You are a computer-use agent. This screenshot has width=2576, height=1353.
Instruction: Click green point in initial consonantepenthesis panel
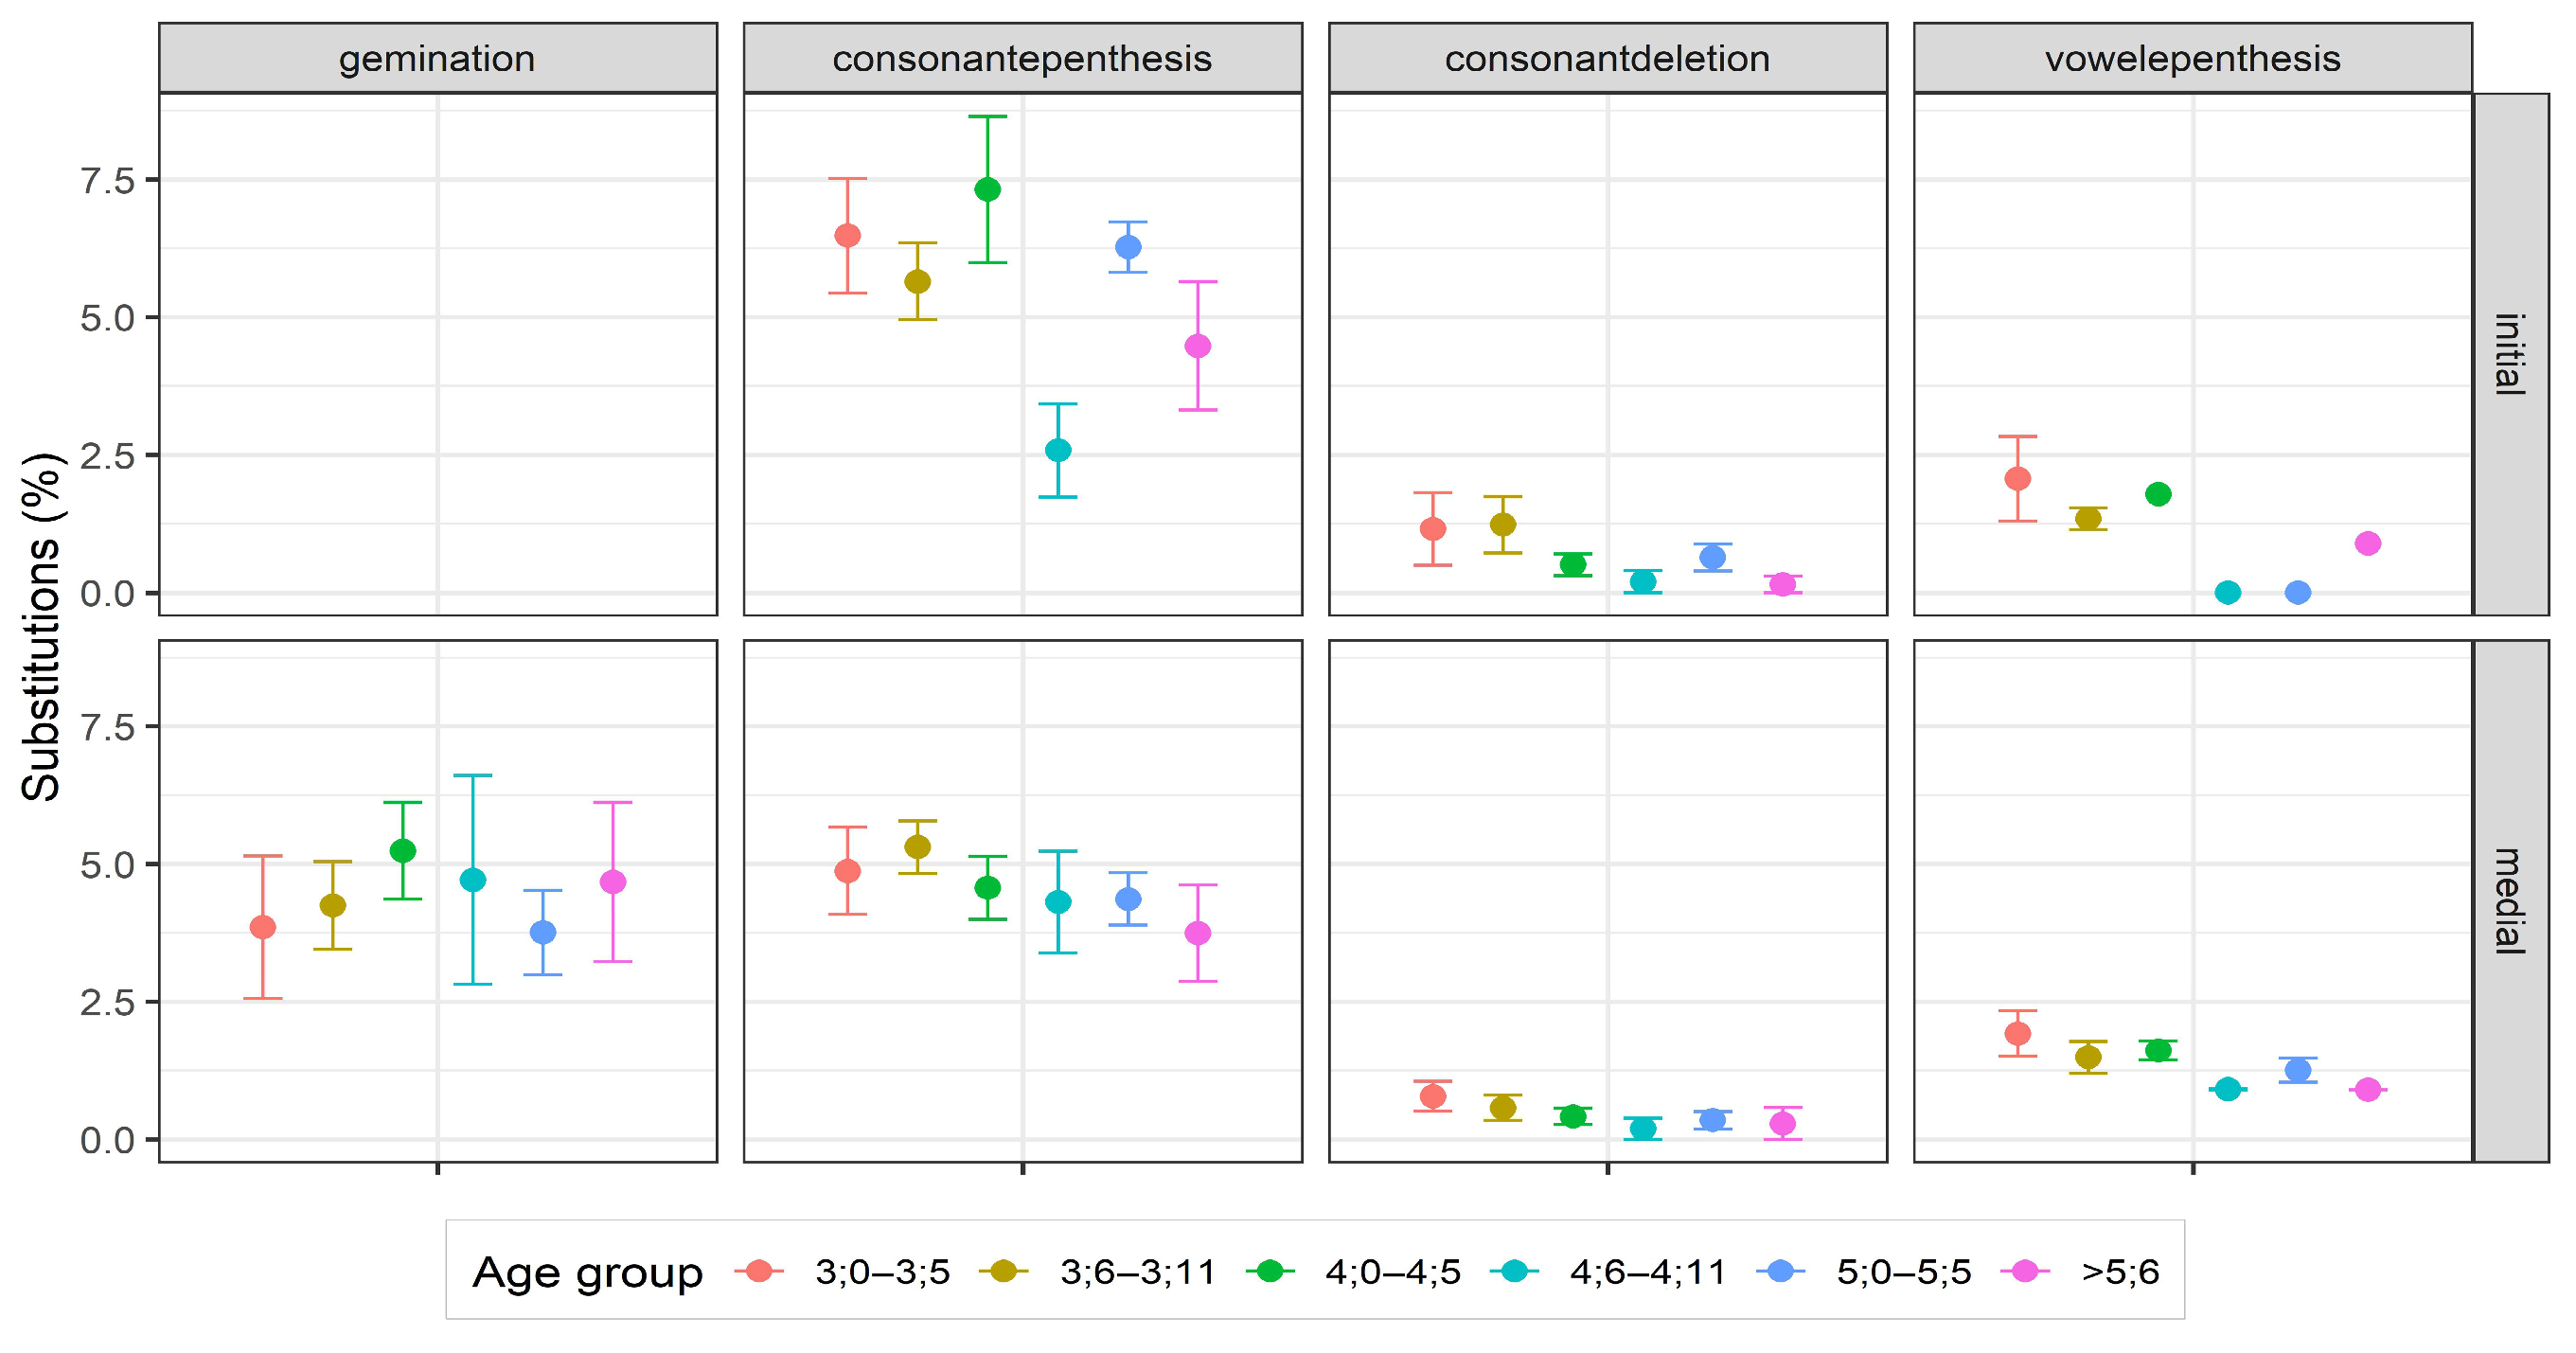(x=987, y=189)
